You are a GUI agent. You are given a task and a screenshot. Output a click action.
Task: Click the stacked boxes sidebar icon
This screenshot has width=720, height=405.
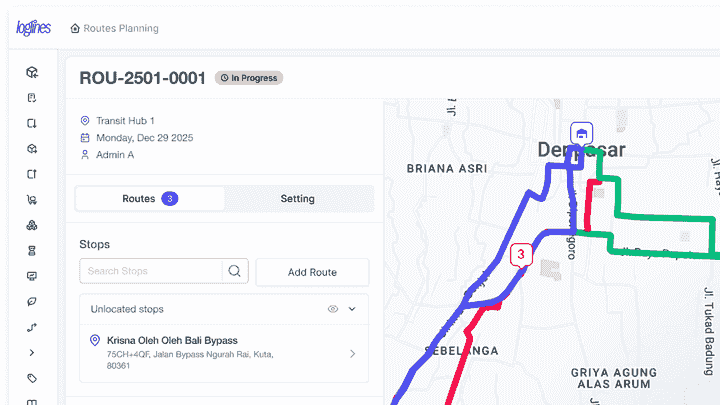(x=32, y=225)
